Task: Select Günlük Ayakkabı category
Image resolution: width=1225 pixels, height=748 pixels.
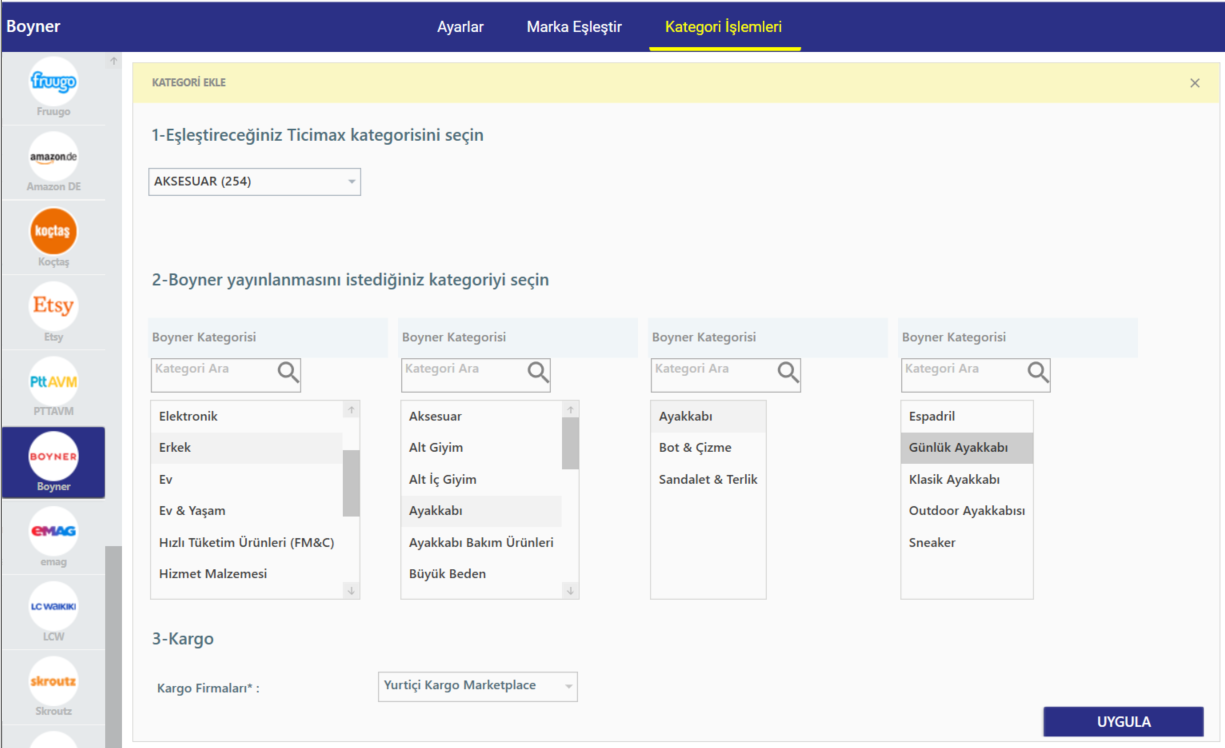Action: click(x=967, y=448)
